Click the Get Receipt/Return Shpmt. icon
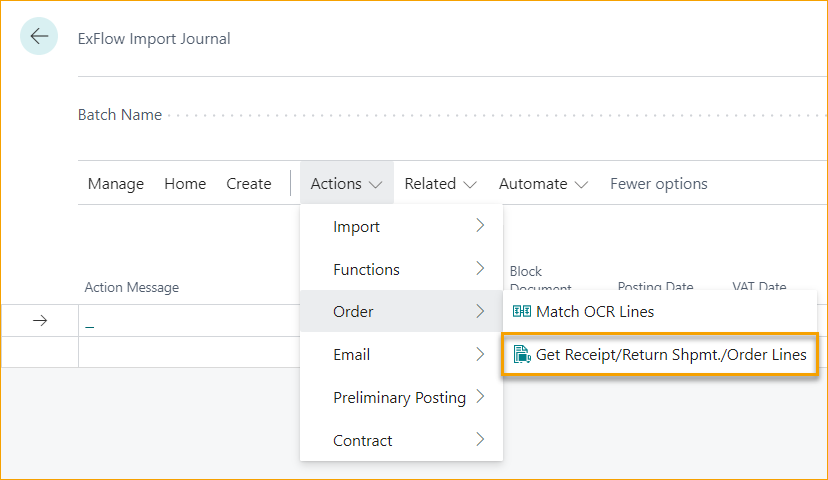The image size is (828, 480). (x=522, y=354)
